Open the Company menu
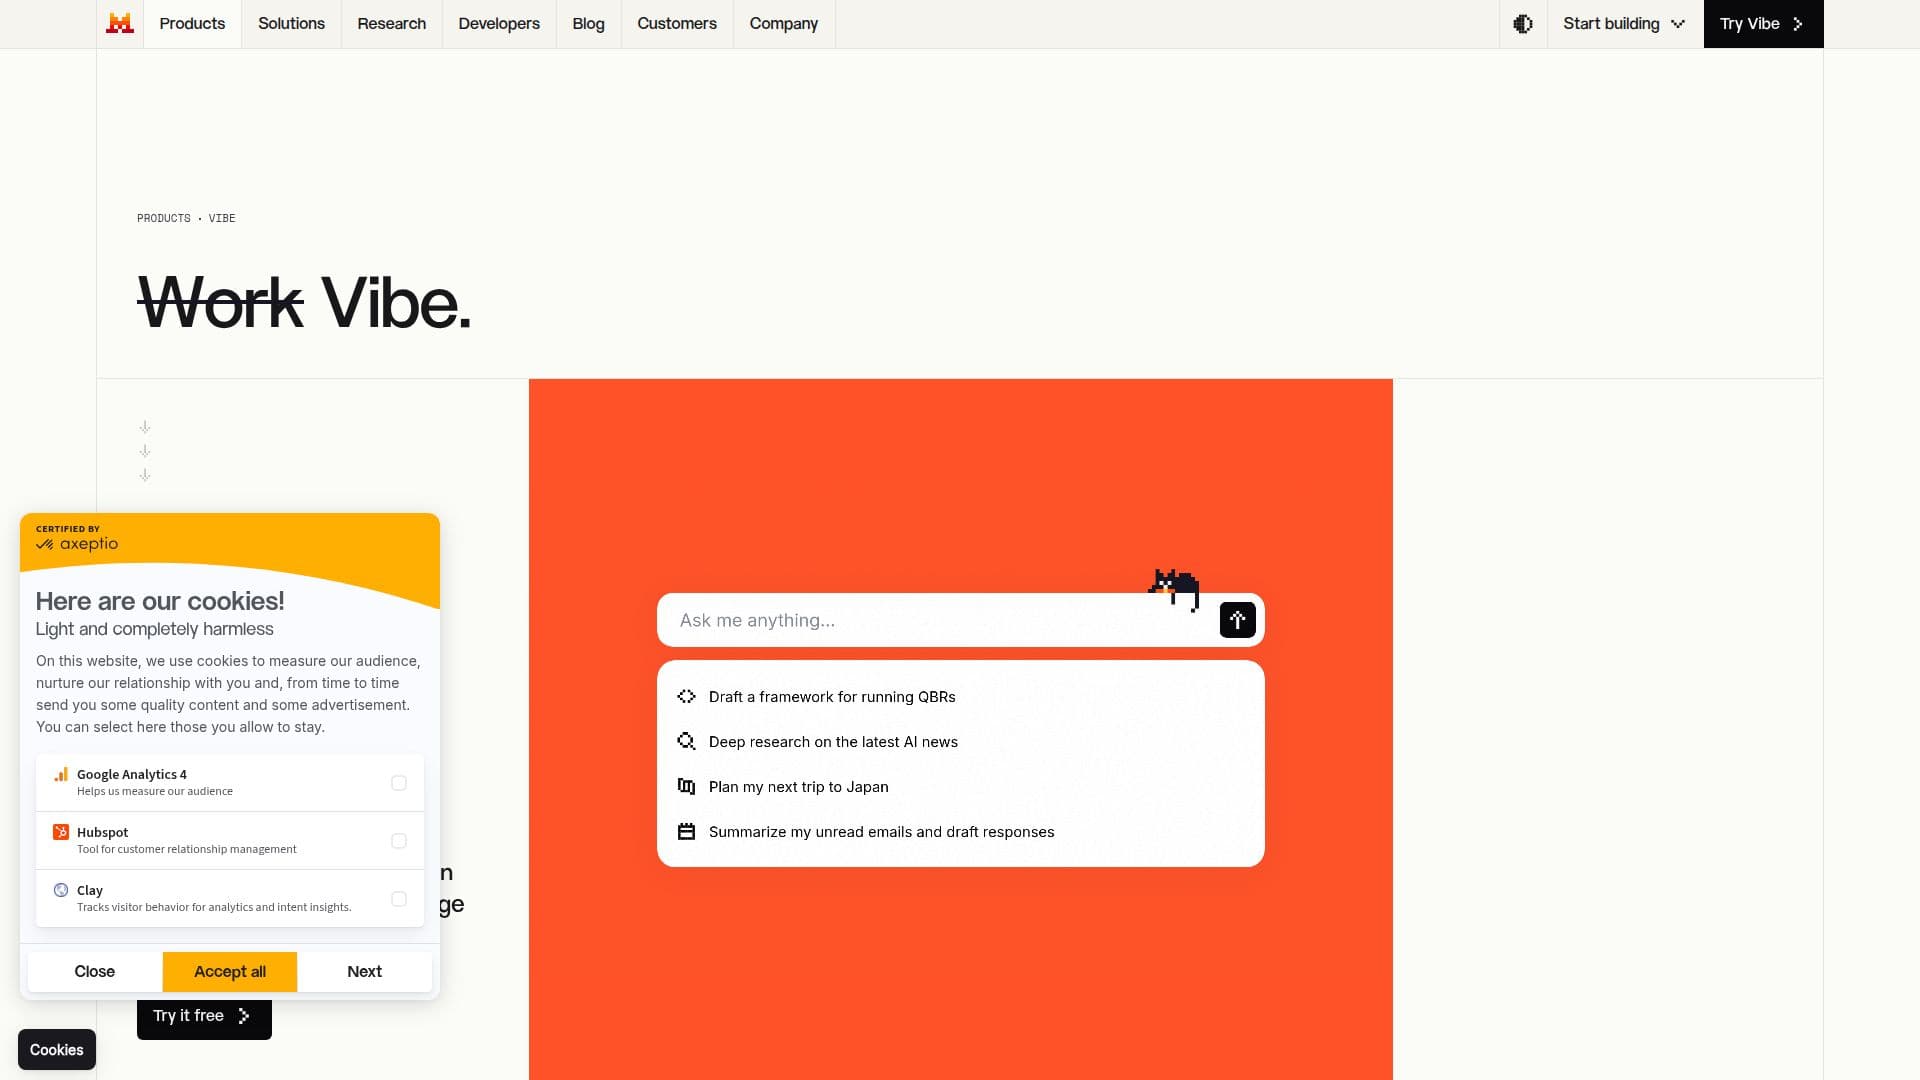 tap(784, 24)
